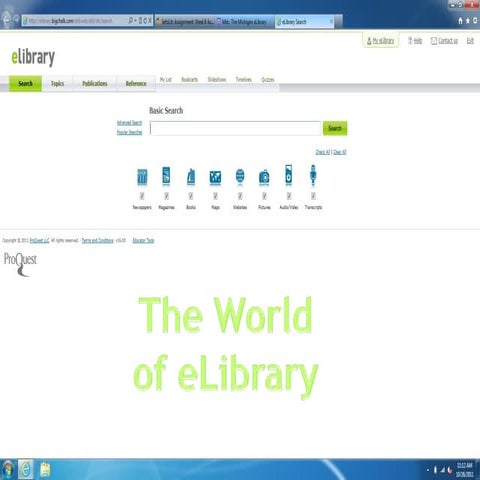
Task: Open the Topics tab
Action: 57,83
